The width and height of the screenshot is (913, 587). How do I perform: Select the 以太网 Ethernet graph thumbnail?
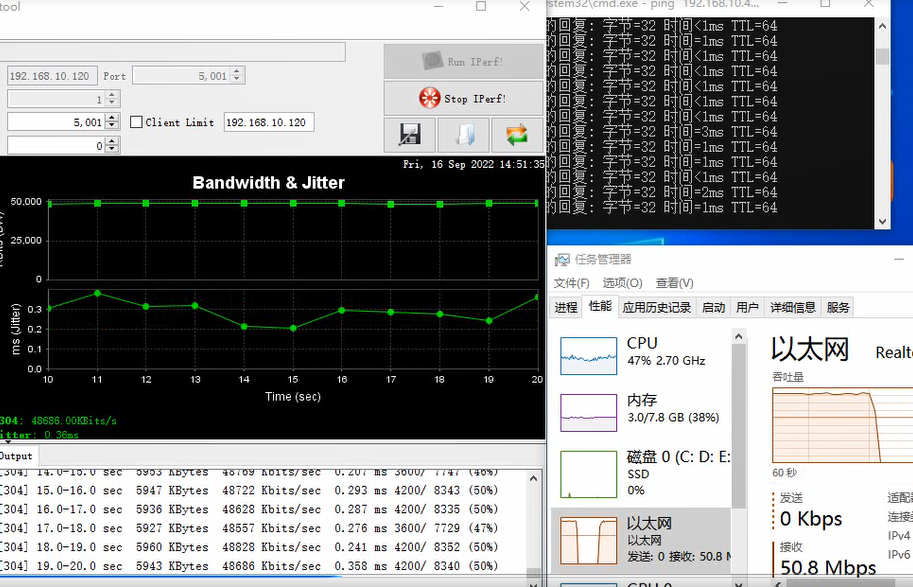(x=589, y=541)
